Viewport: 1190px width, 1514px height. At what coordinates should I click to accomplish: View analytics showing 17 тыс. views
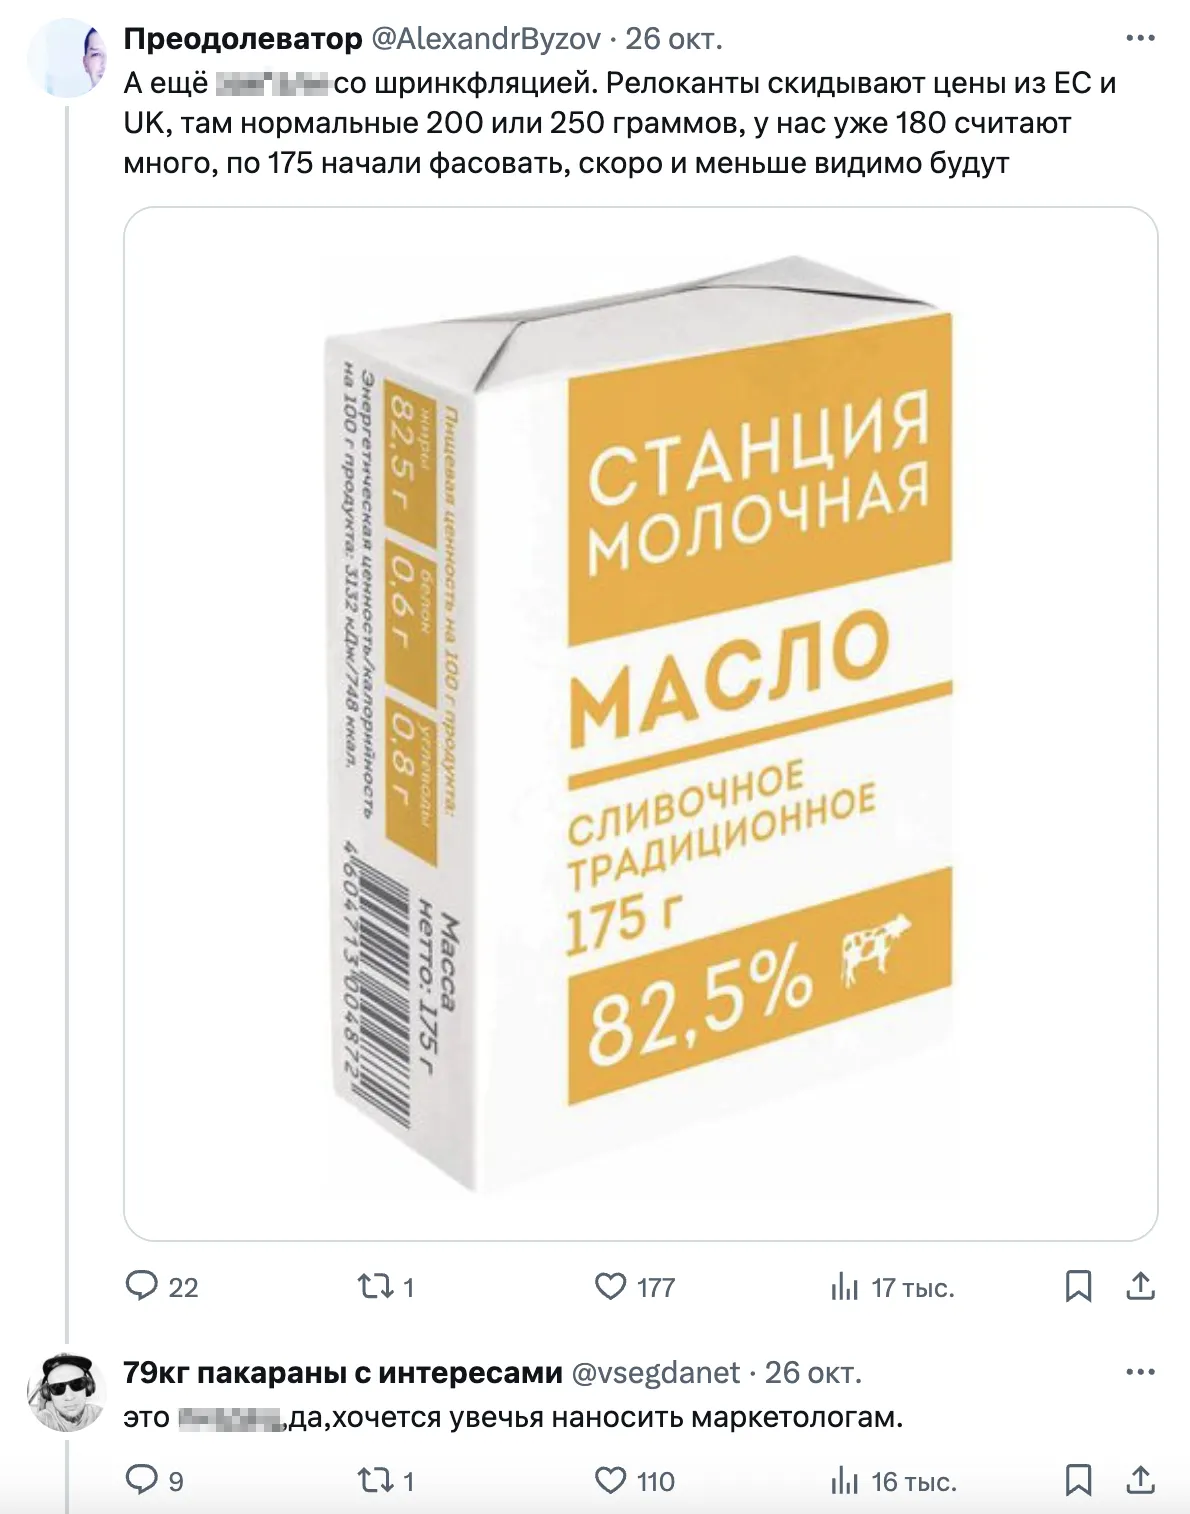point(845,1287)
